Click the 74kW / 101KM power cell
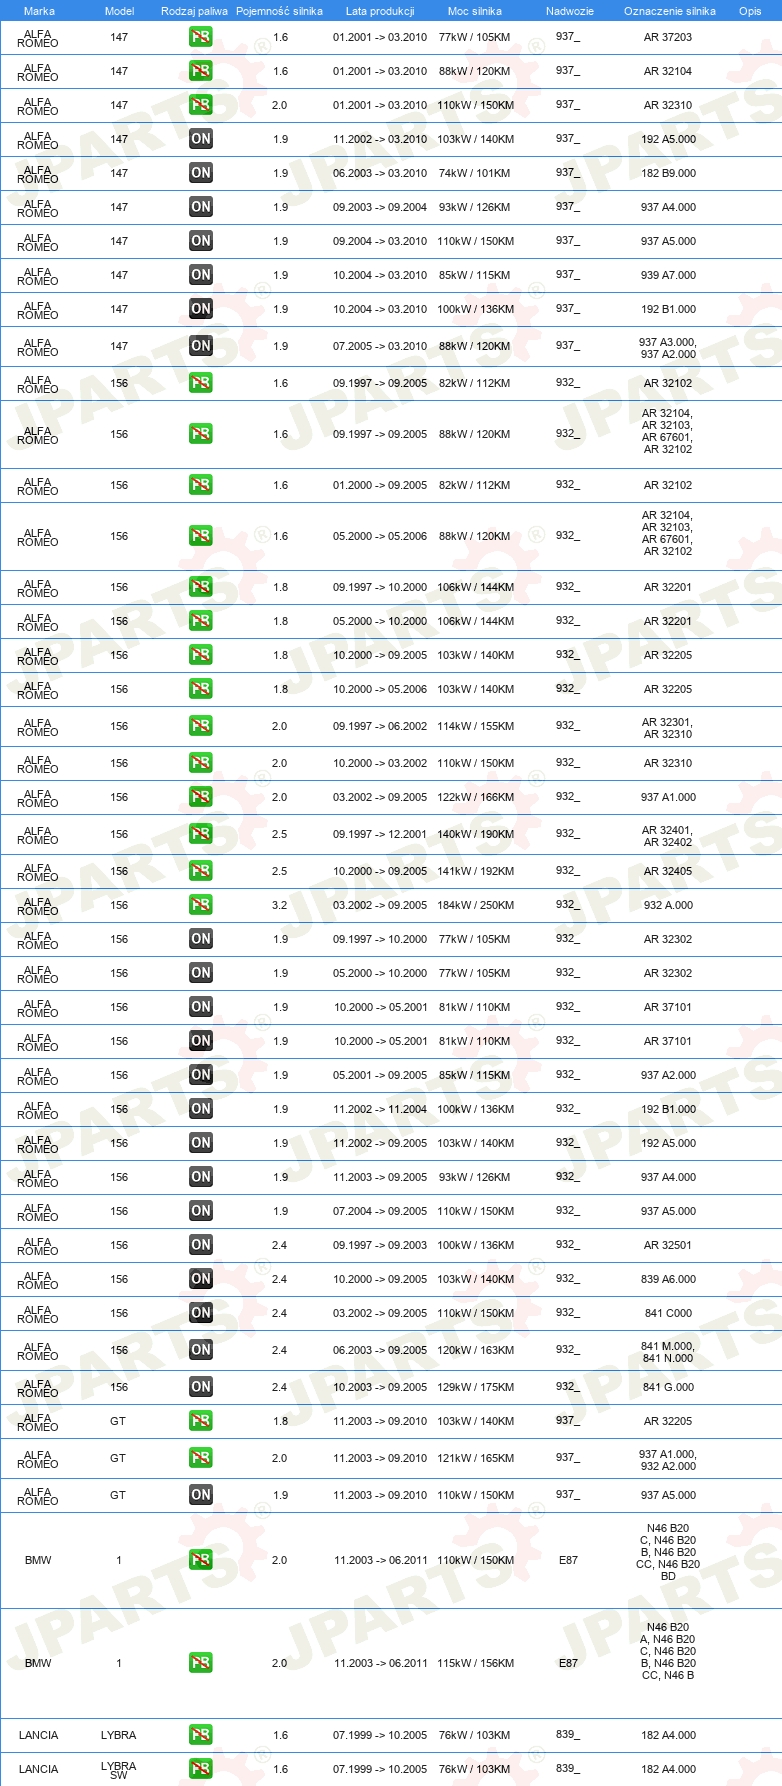The image size is (782, 1786). click(474, 173)
